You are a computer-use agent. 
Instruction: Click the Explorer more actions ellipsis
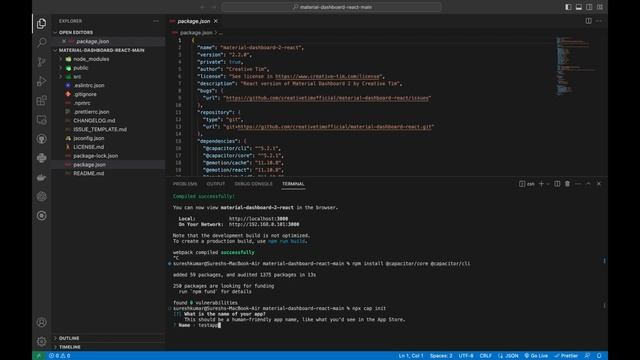[156, 21]
